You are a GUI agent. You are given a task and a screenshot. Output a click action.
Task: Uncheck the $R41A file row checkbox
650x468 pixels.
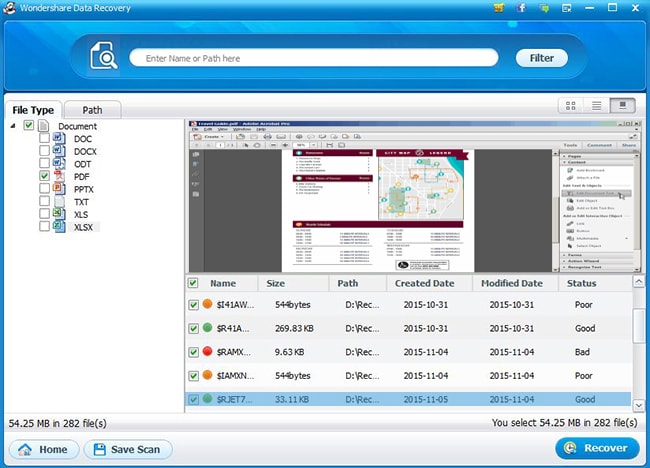point(194,329)
